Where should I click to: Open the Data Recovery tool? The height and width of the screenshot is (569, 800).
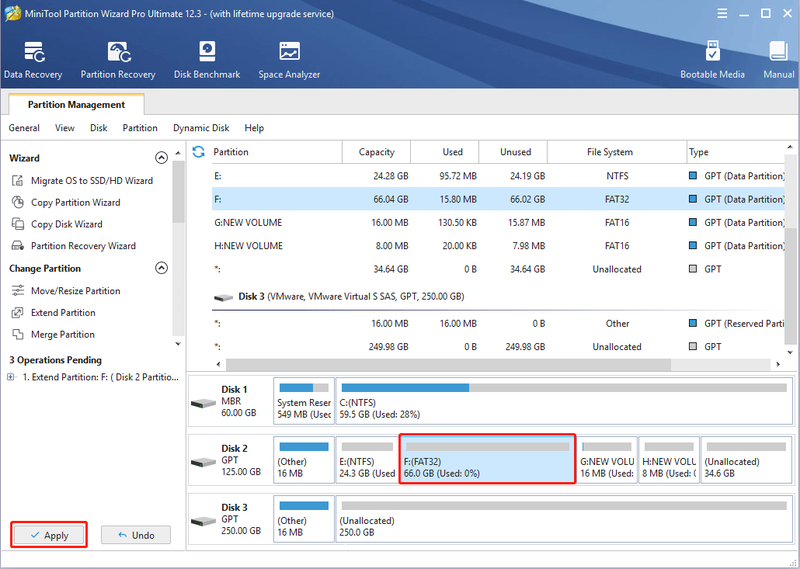pos(33,60)
